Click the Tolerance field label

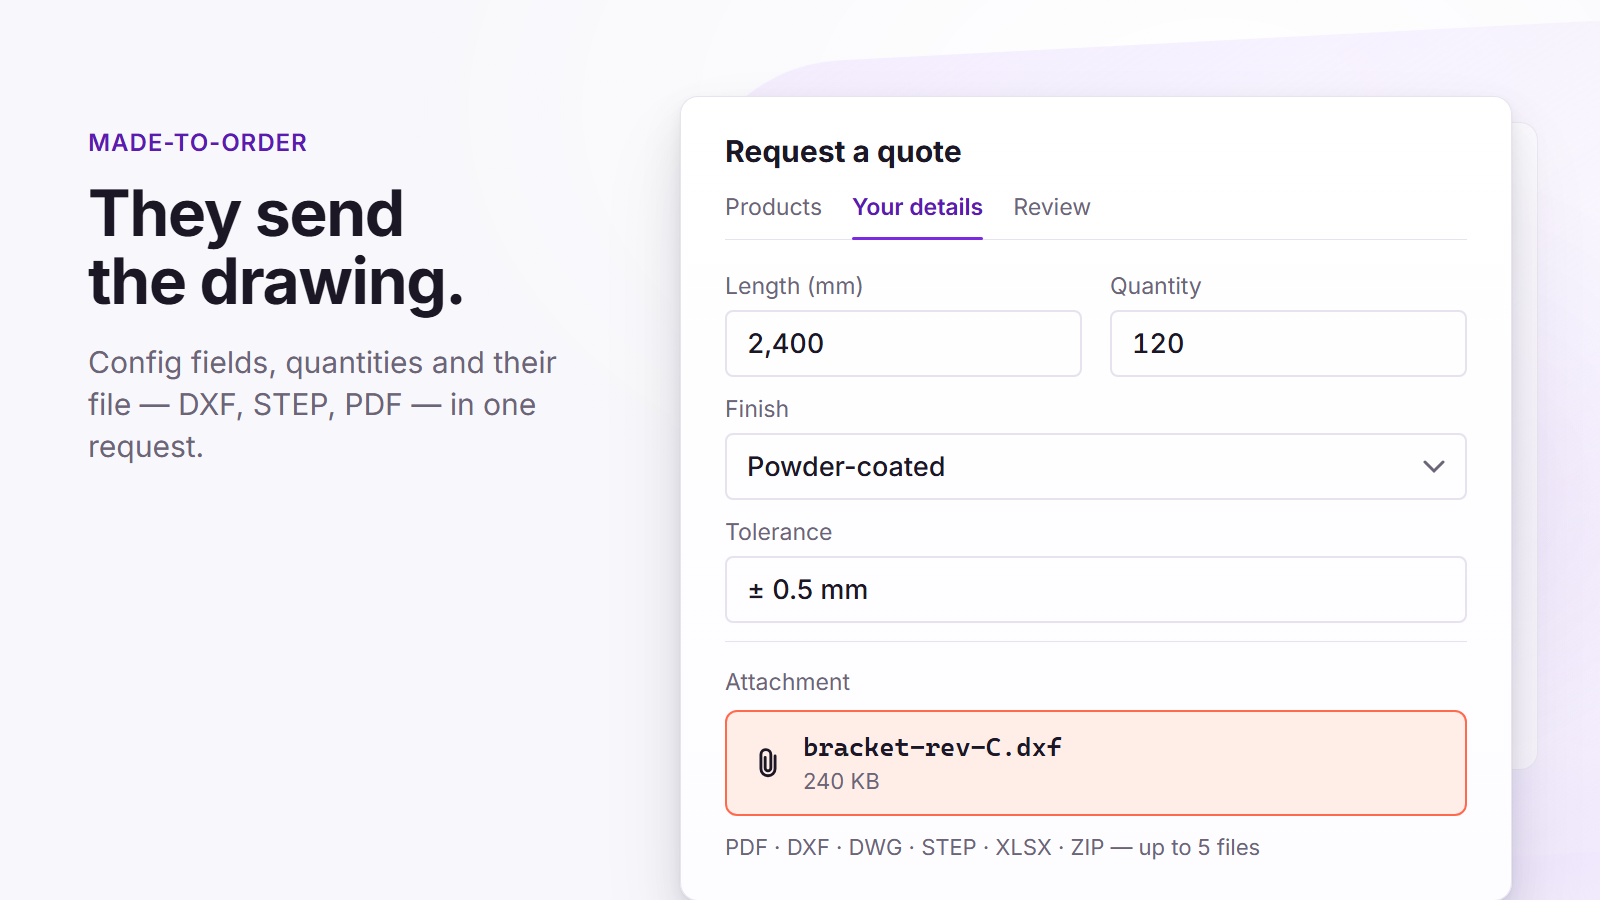(778, 532)
